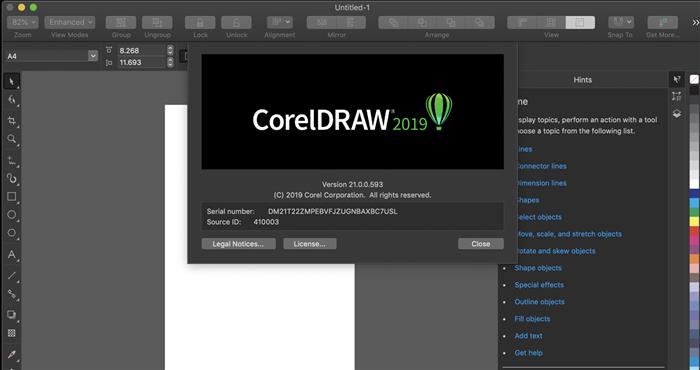The image size is (700, 370).
Task: Open the Snap To dropdown
Action: tap(621, 22)
